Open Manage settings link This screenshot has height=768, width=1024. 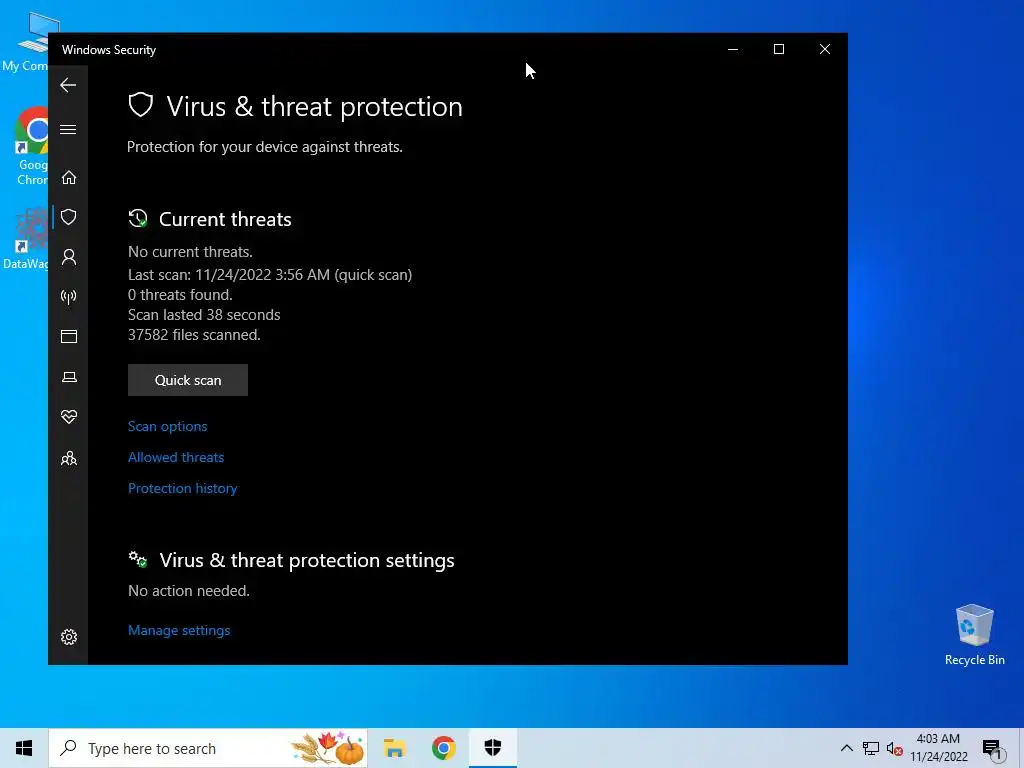click(179, 630)
